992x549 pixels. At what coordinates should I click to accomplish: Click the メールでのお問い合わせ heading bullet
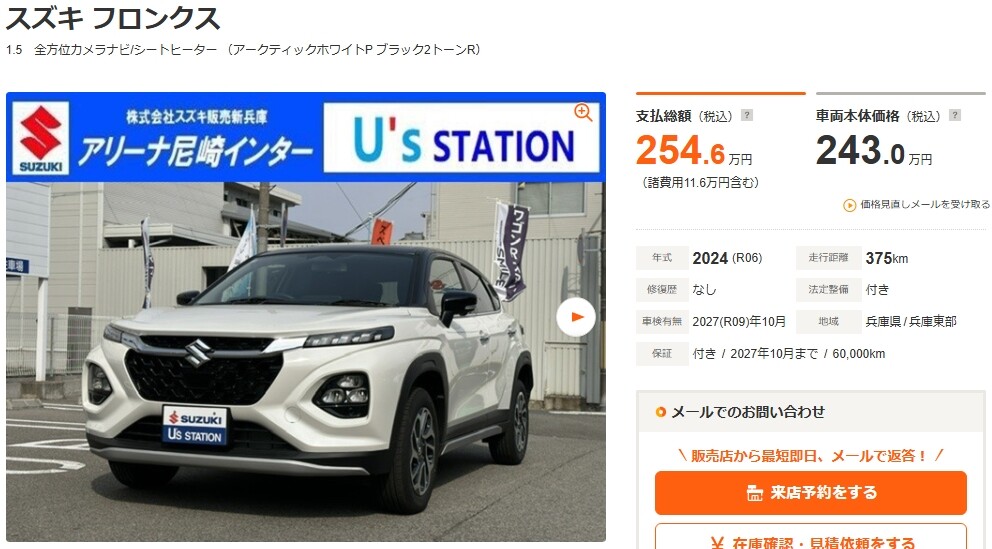tap(660, 412)
